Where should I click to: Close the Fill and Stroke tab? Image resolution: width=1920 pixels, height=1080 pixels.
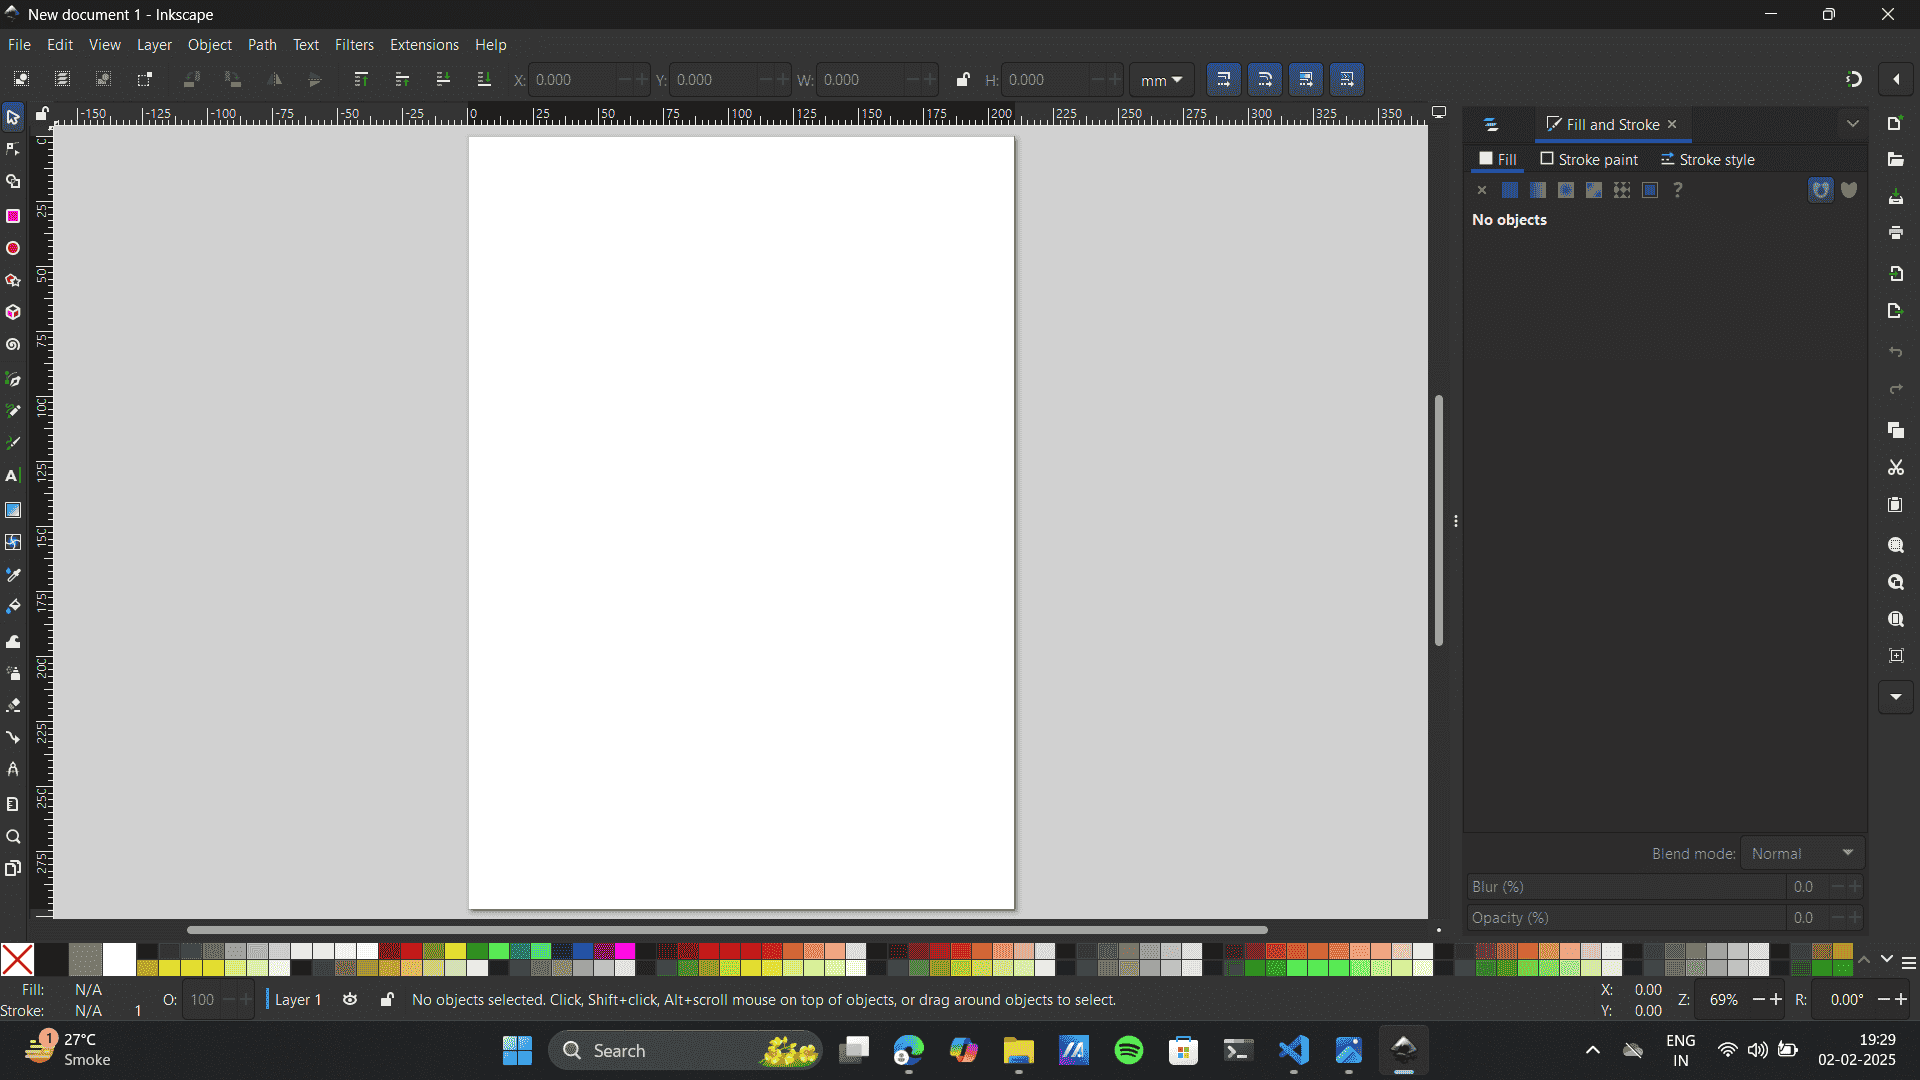[x=1672, y=124]
